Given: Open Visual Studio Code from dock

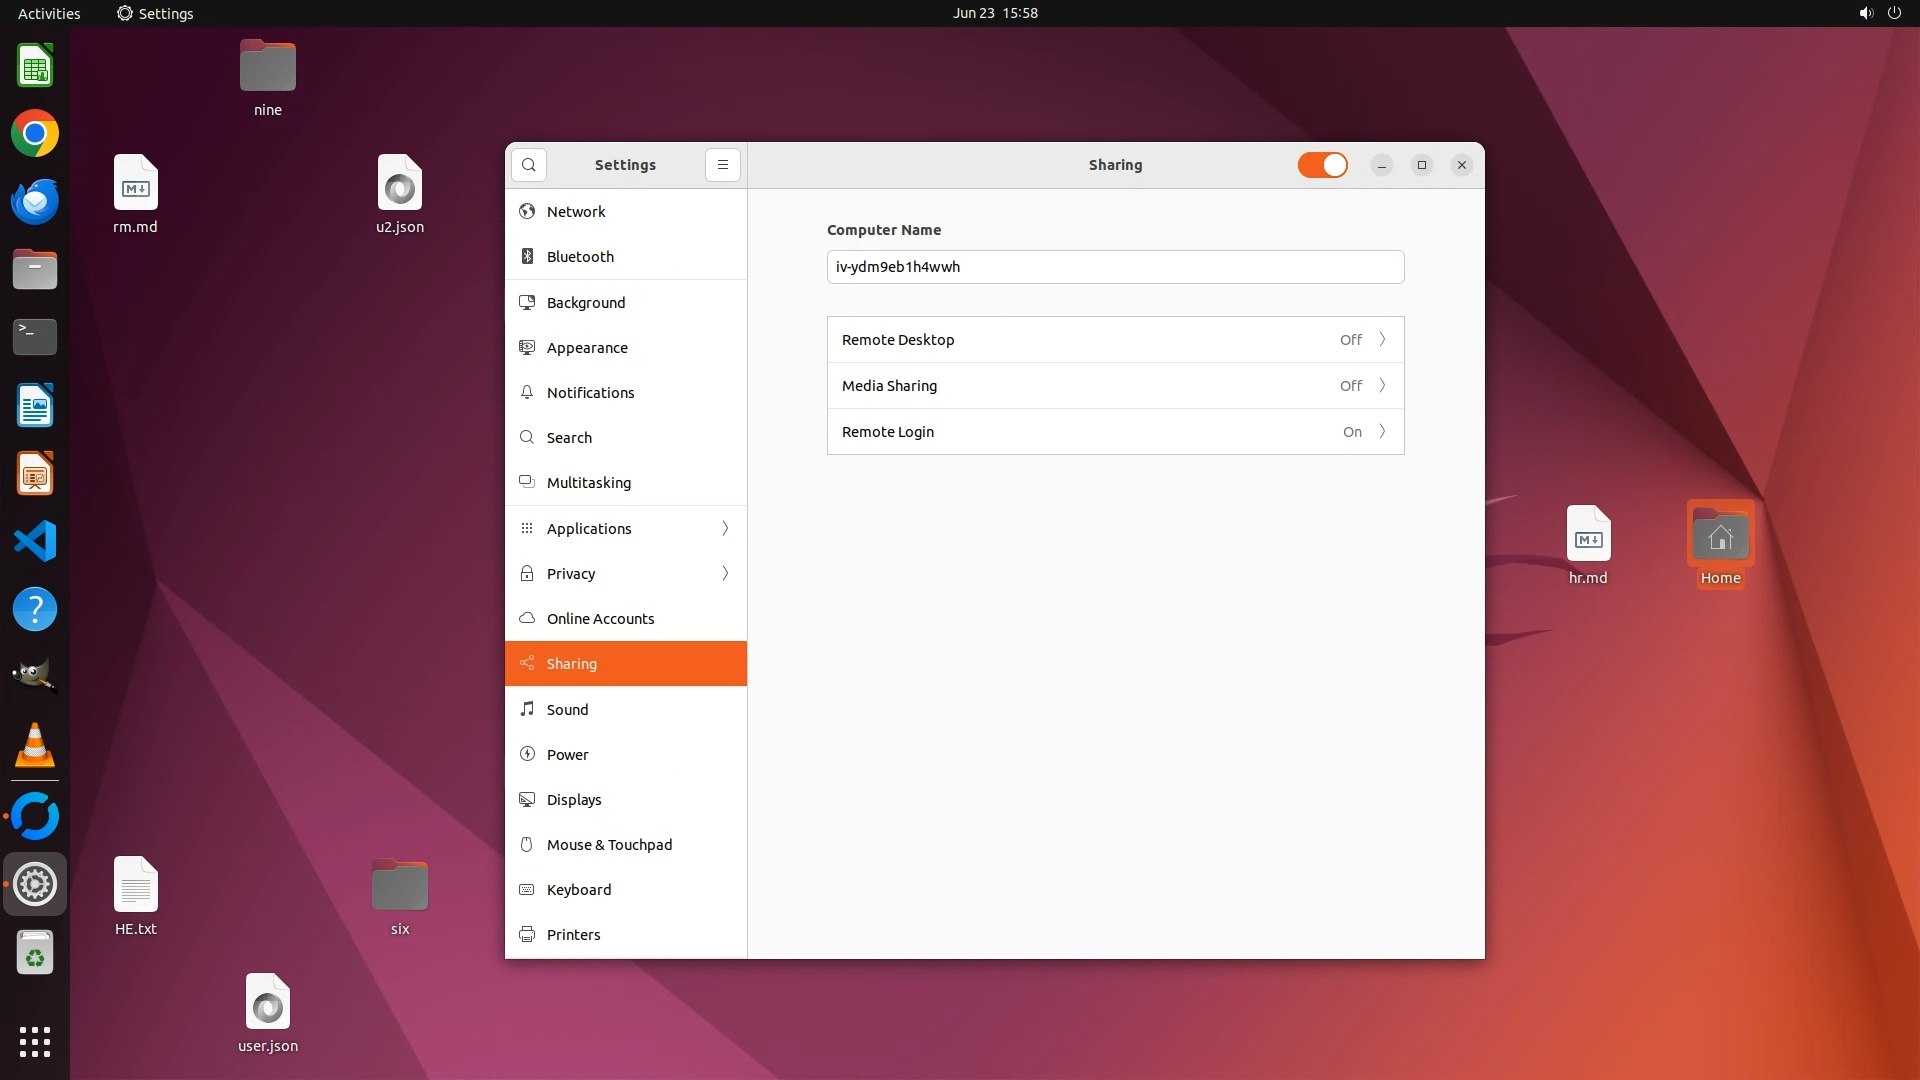Looking at the screenshot, I should [x=35, y=541].
